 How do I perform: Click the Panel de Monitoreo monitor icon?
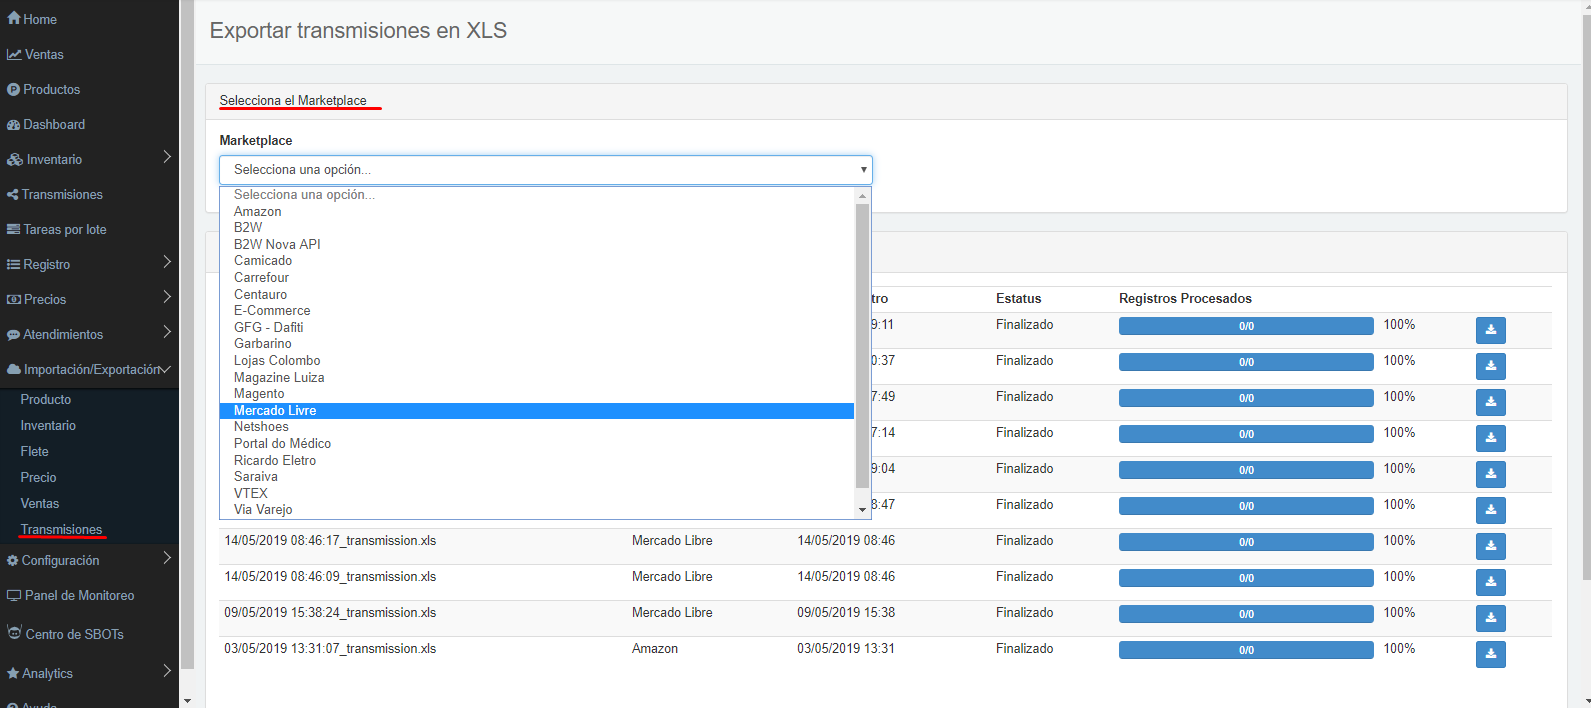[14, 595]
